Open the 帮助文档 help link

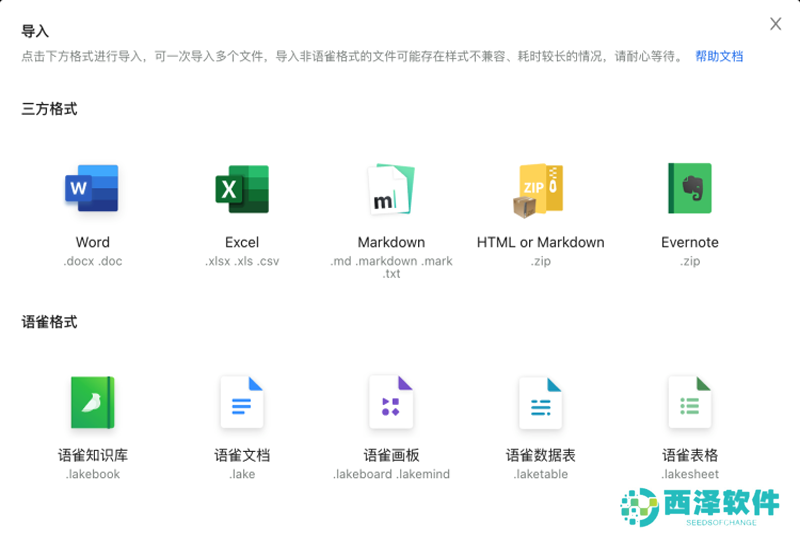[719, 56]
